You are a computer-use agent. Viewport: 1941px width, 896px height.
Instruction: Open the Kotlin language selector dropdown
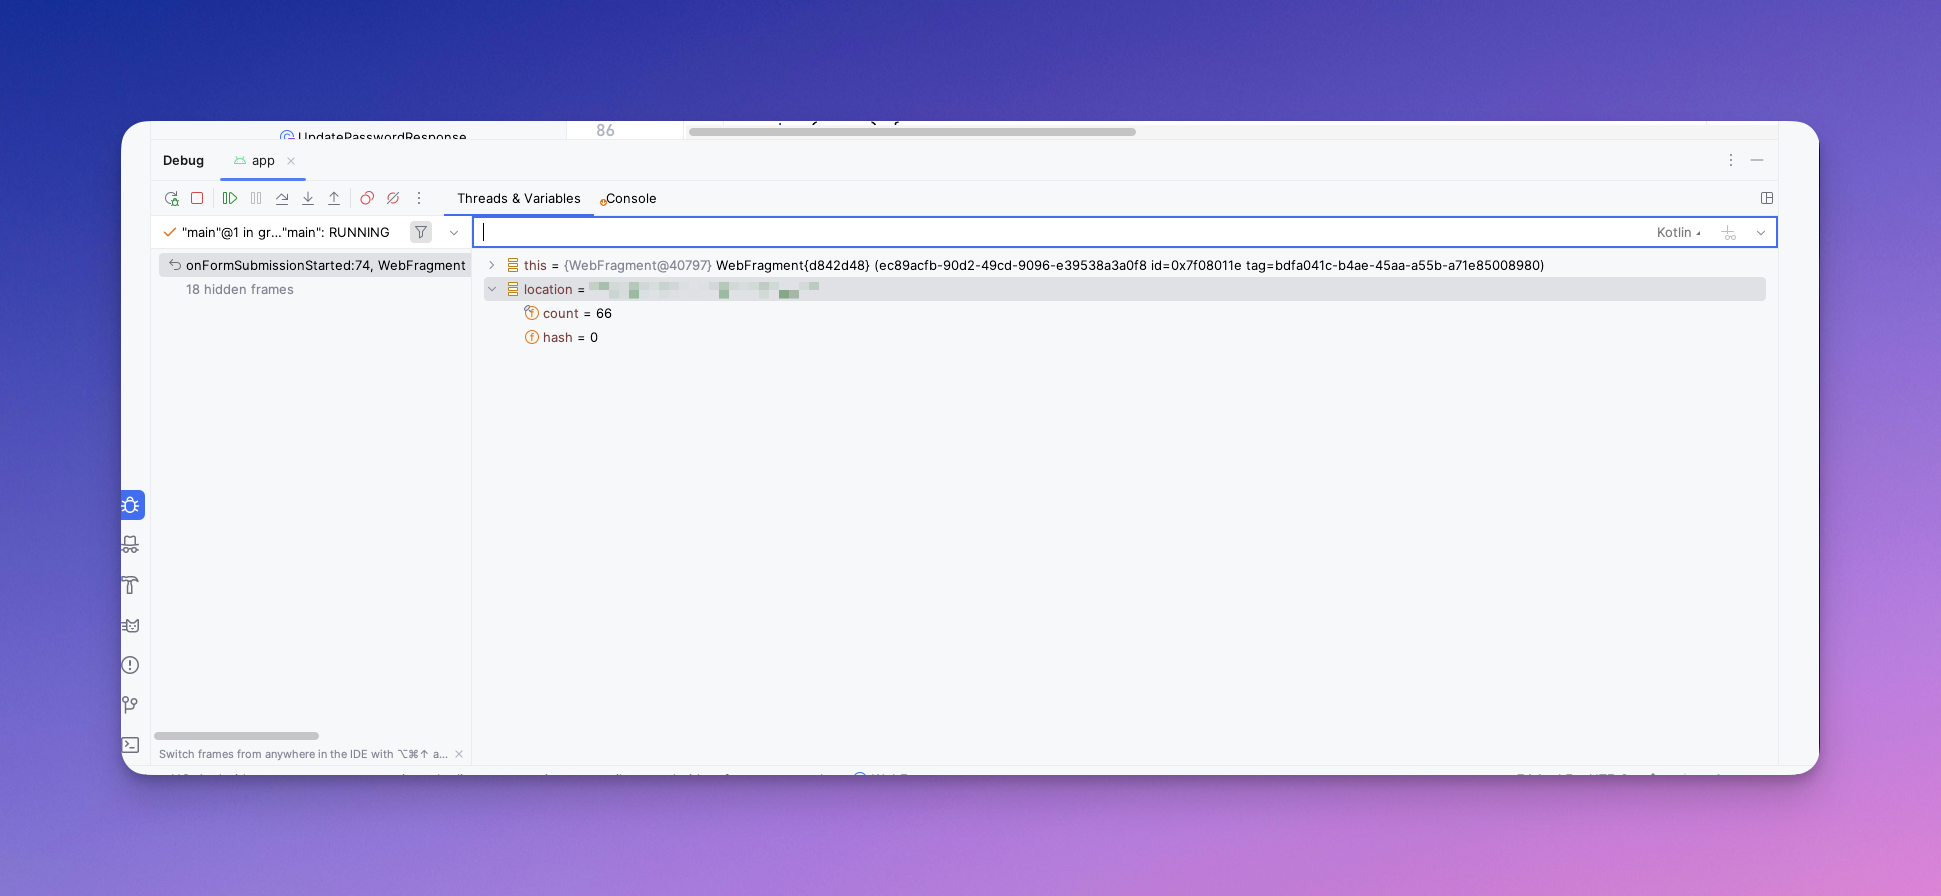tap(1678, 233)
